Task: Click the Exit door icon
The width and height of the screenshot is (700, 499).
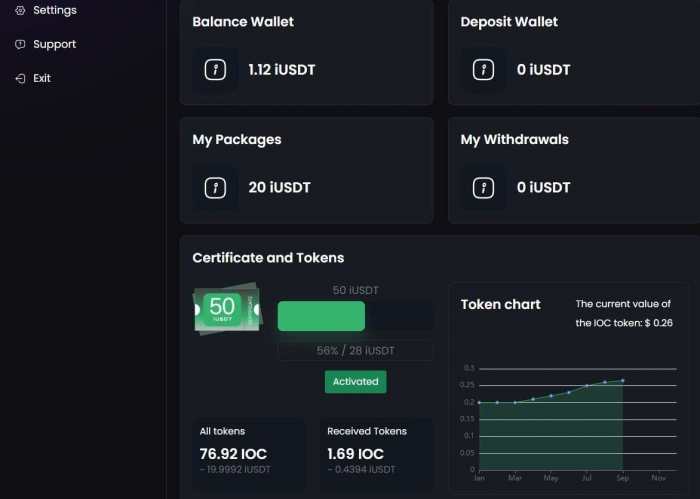Action: 20,78
